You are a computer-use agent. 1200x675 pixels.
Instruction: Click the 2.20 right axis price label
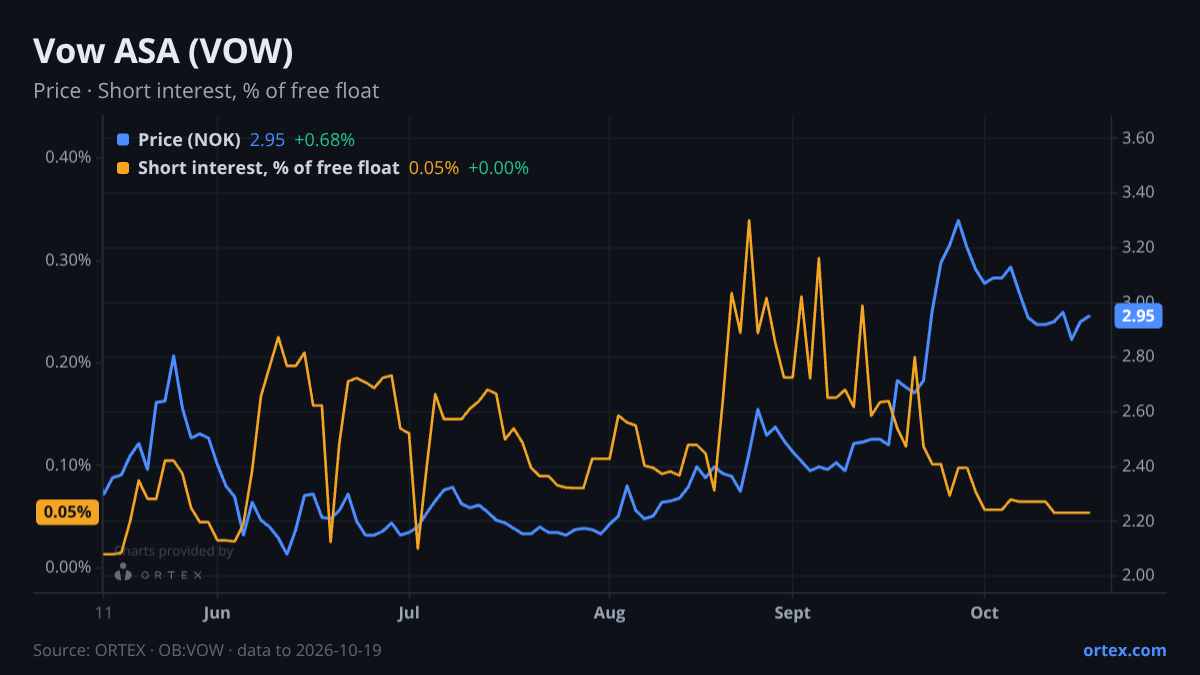click(1139, 521)
